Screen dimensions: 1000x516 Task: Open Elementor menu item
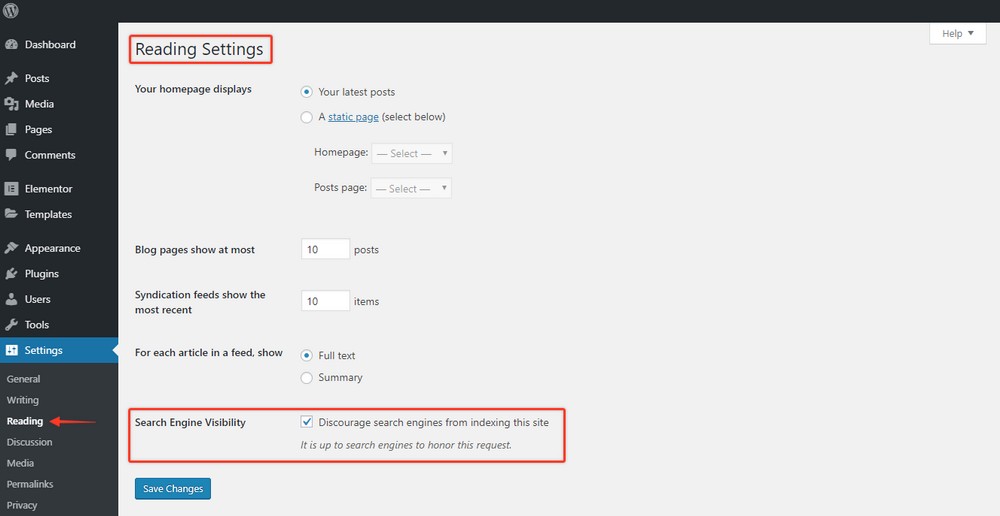(x=48, y=189)
